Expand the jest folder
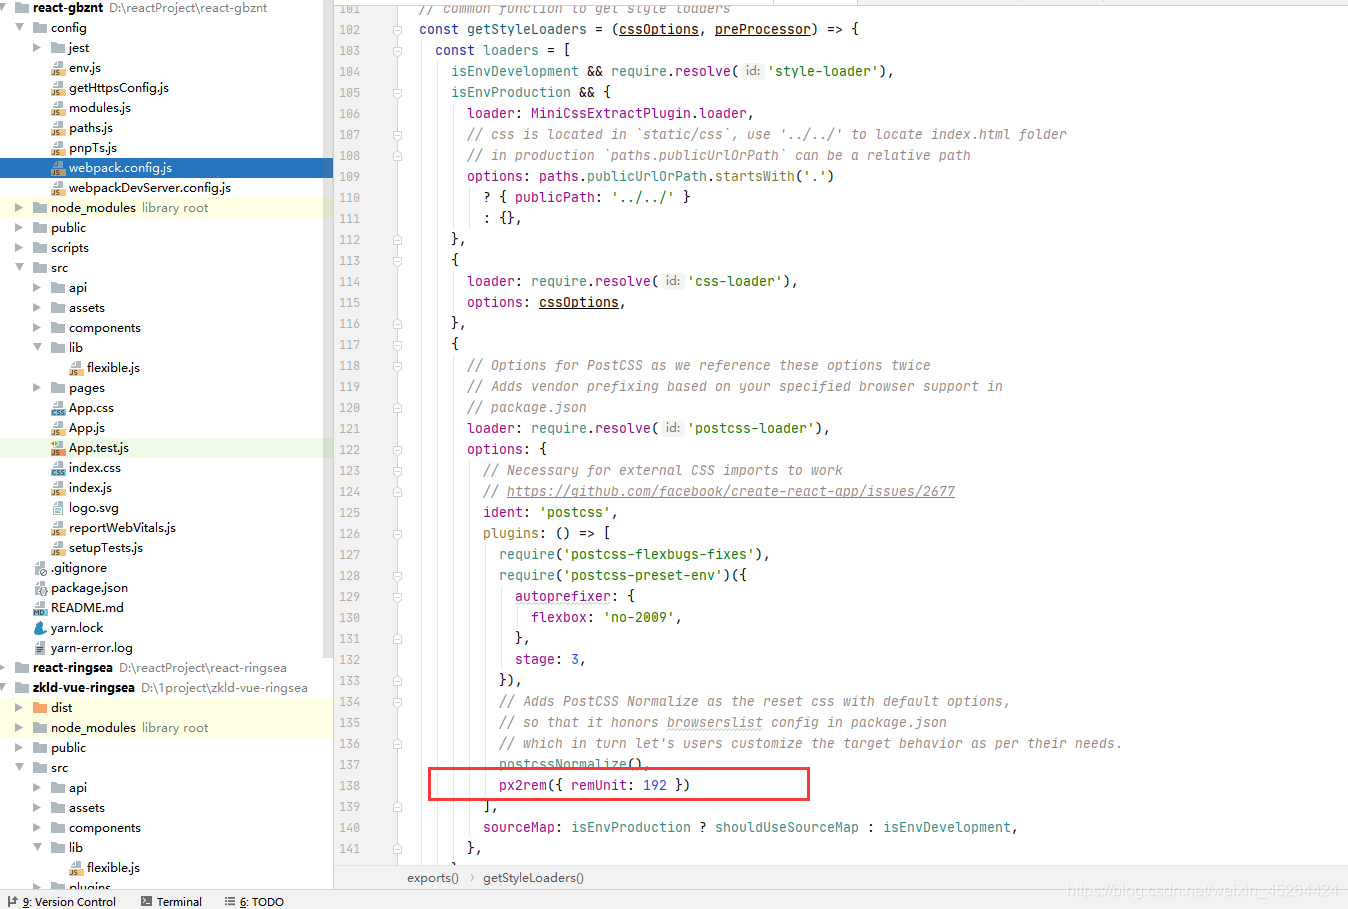Image resolution: width=1348 pixels, height=909 pixels. pyautogui.click(x=37, y=48)
